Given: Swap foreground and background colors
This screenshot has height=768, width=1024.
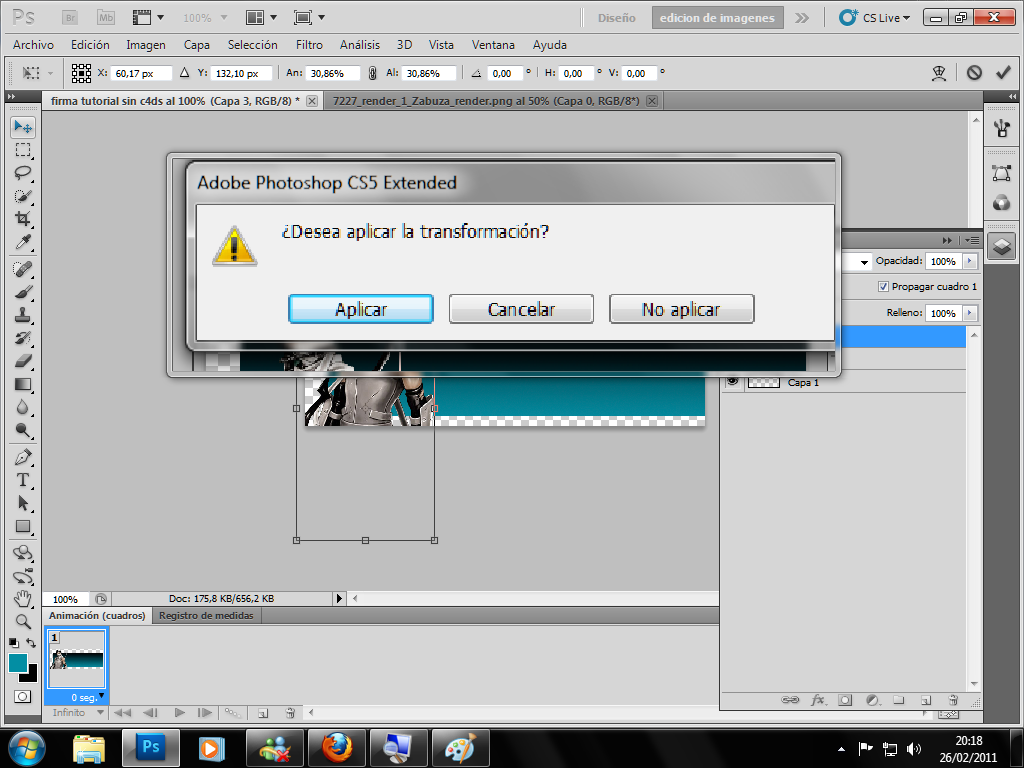Looking at the screenshot, I should click(31, 643).
